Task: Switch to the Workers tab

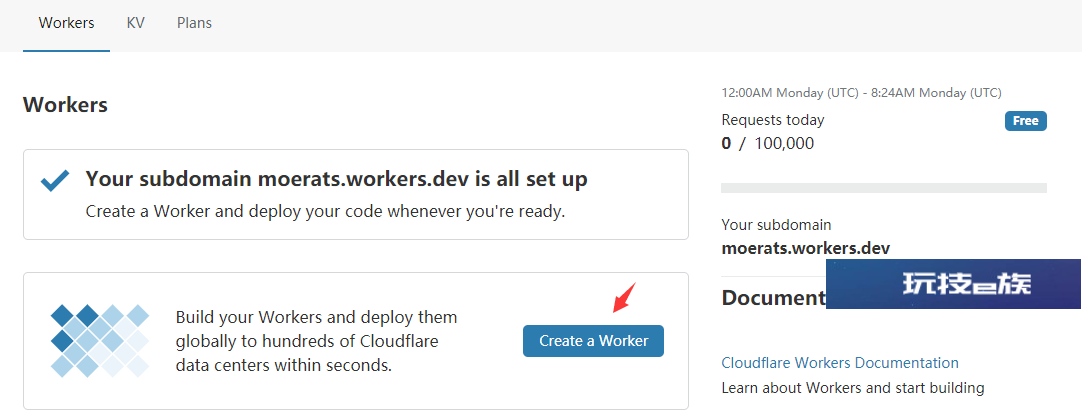Action: point(66,23)
